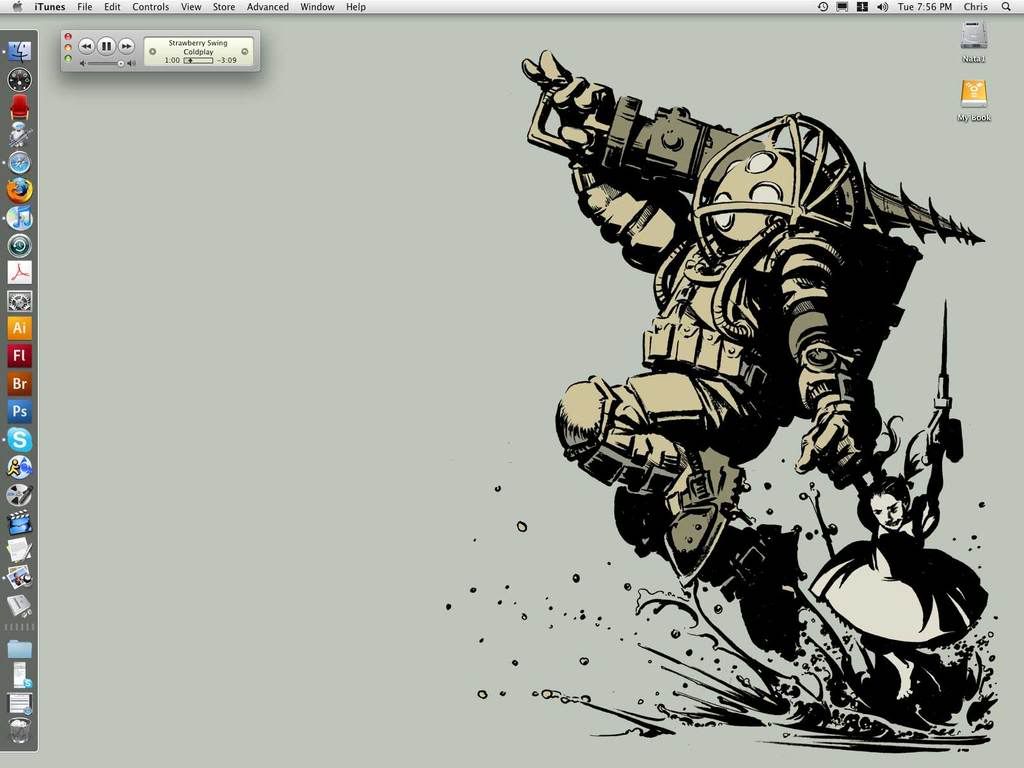Launch Adobe Bridge (Br) from dock
The image size is (1024, 768).
tap(20, 384)
